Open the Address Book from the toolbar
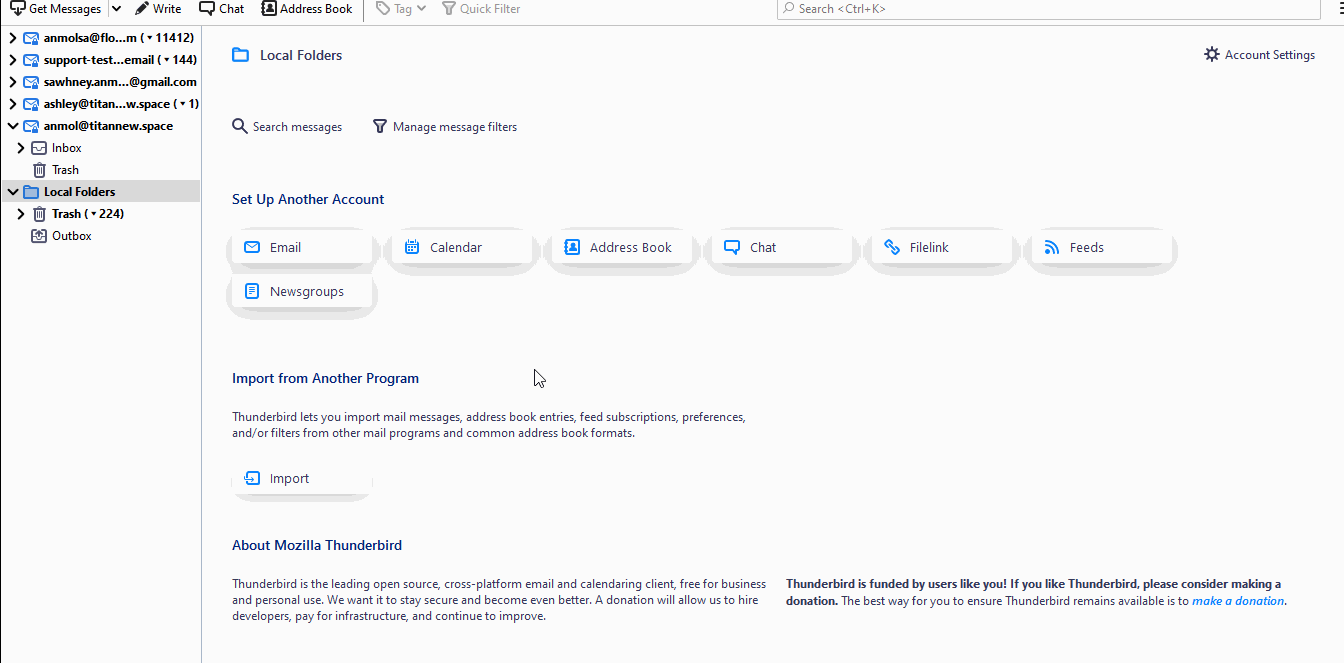The image size is (1344, 663). point(307,9)
